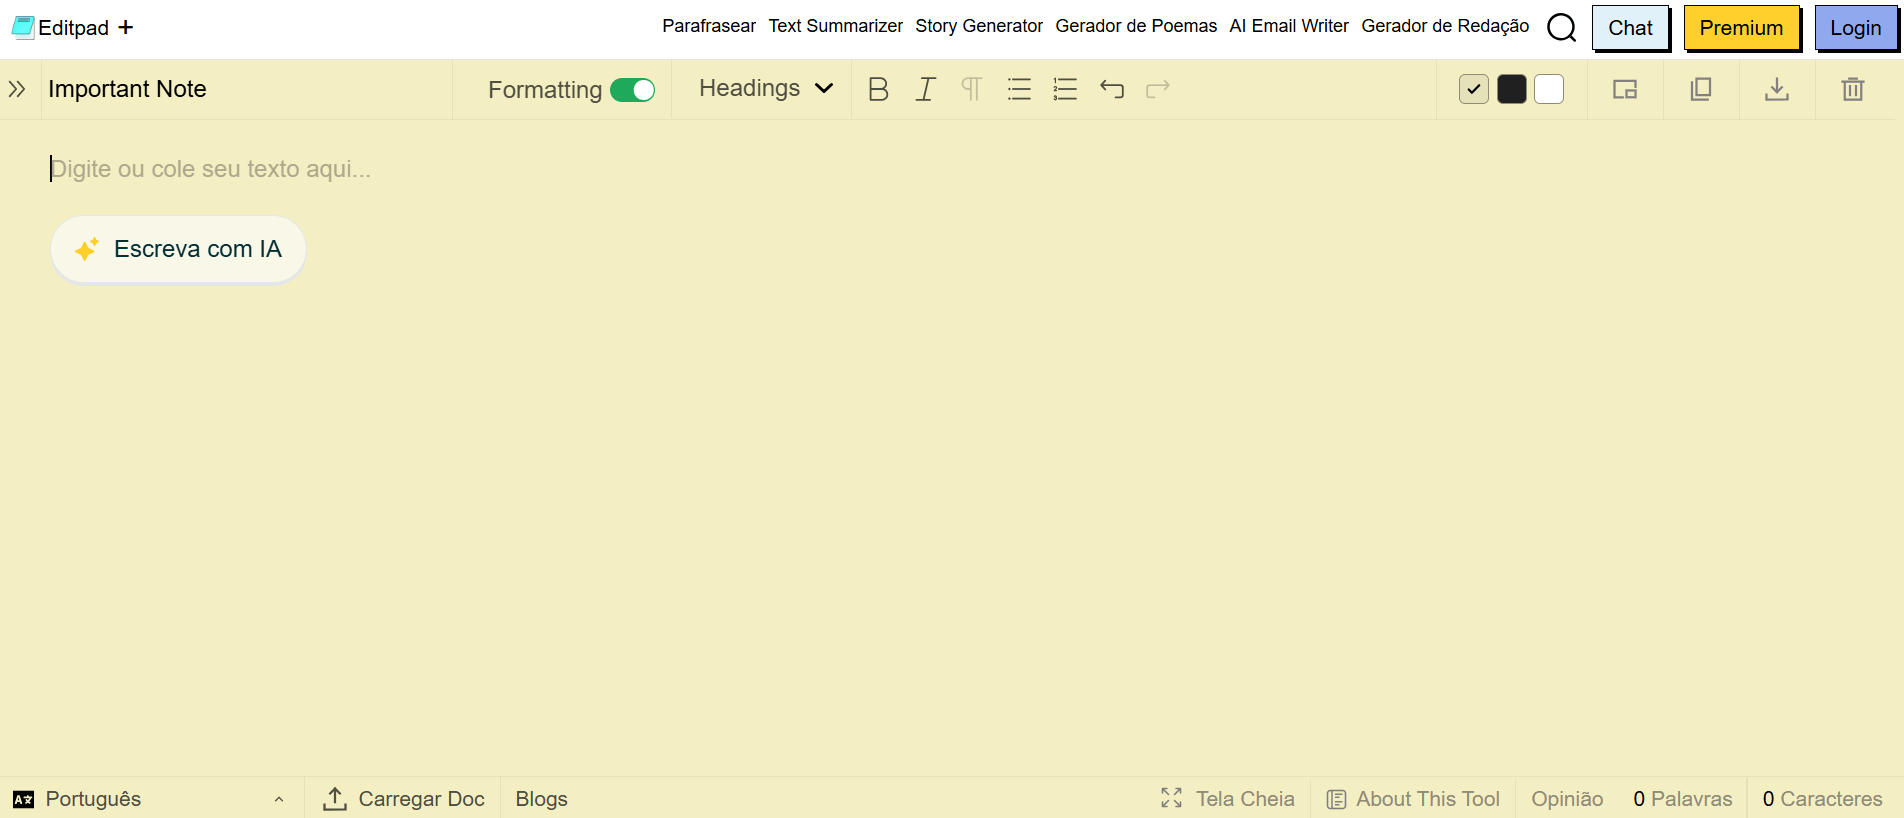Copy the note text with the copy icon
1904x818 pixels.
[x=1701, y=89]
